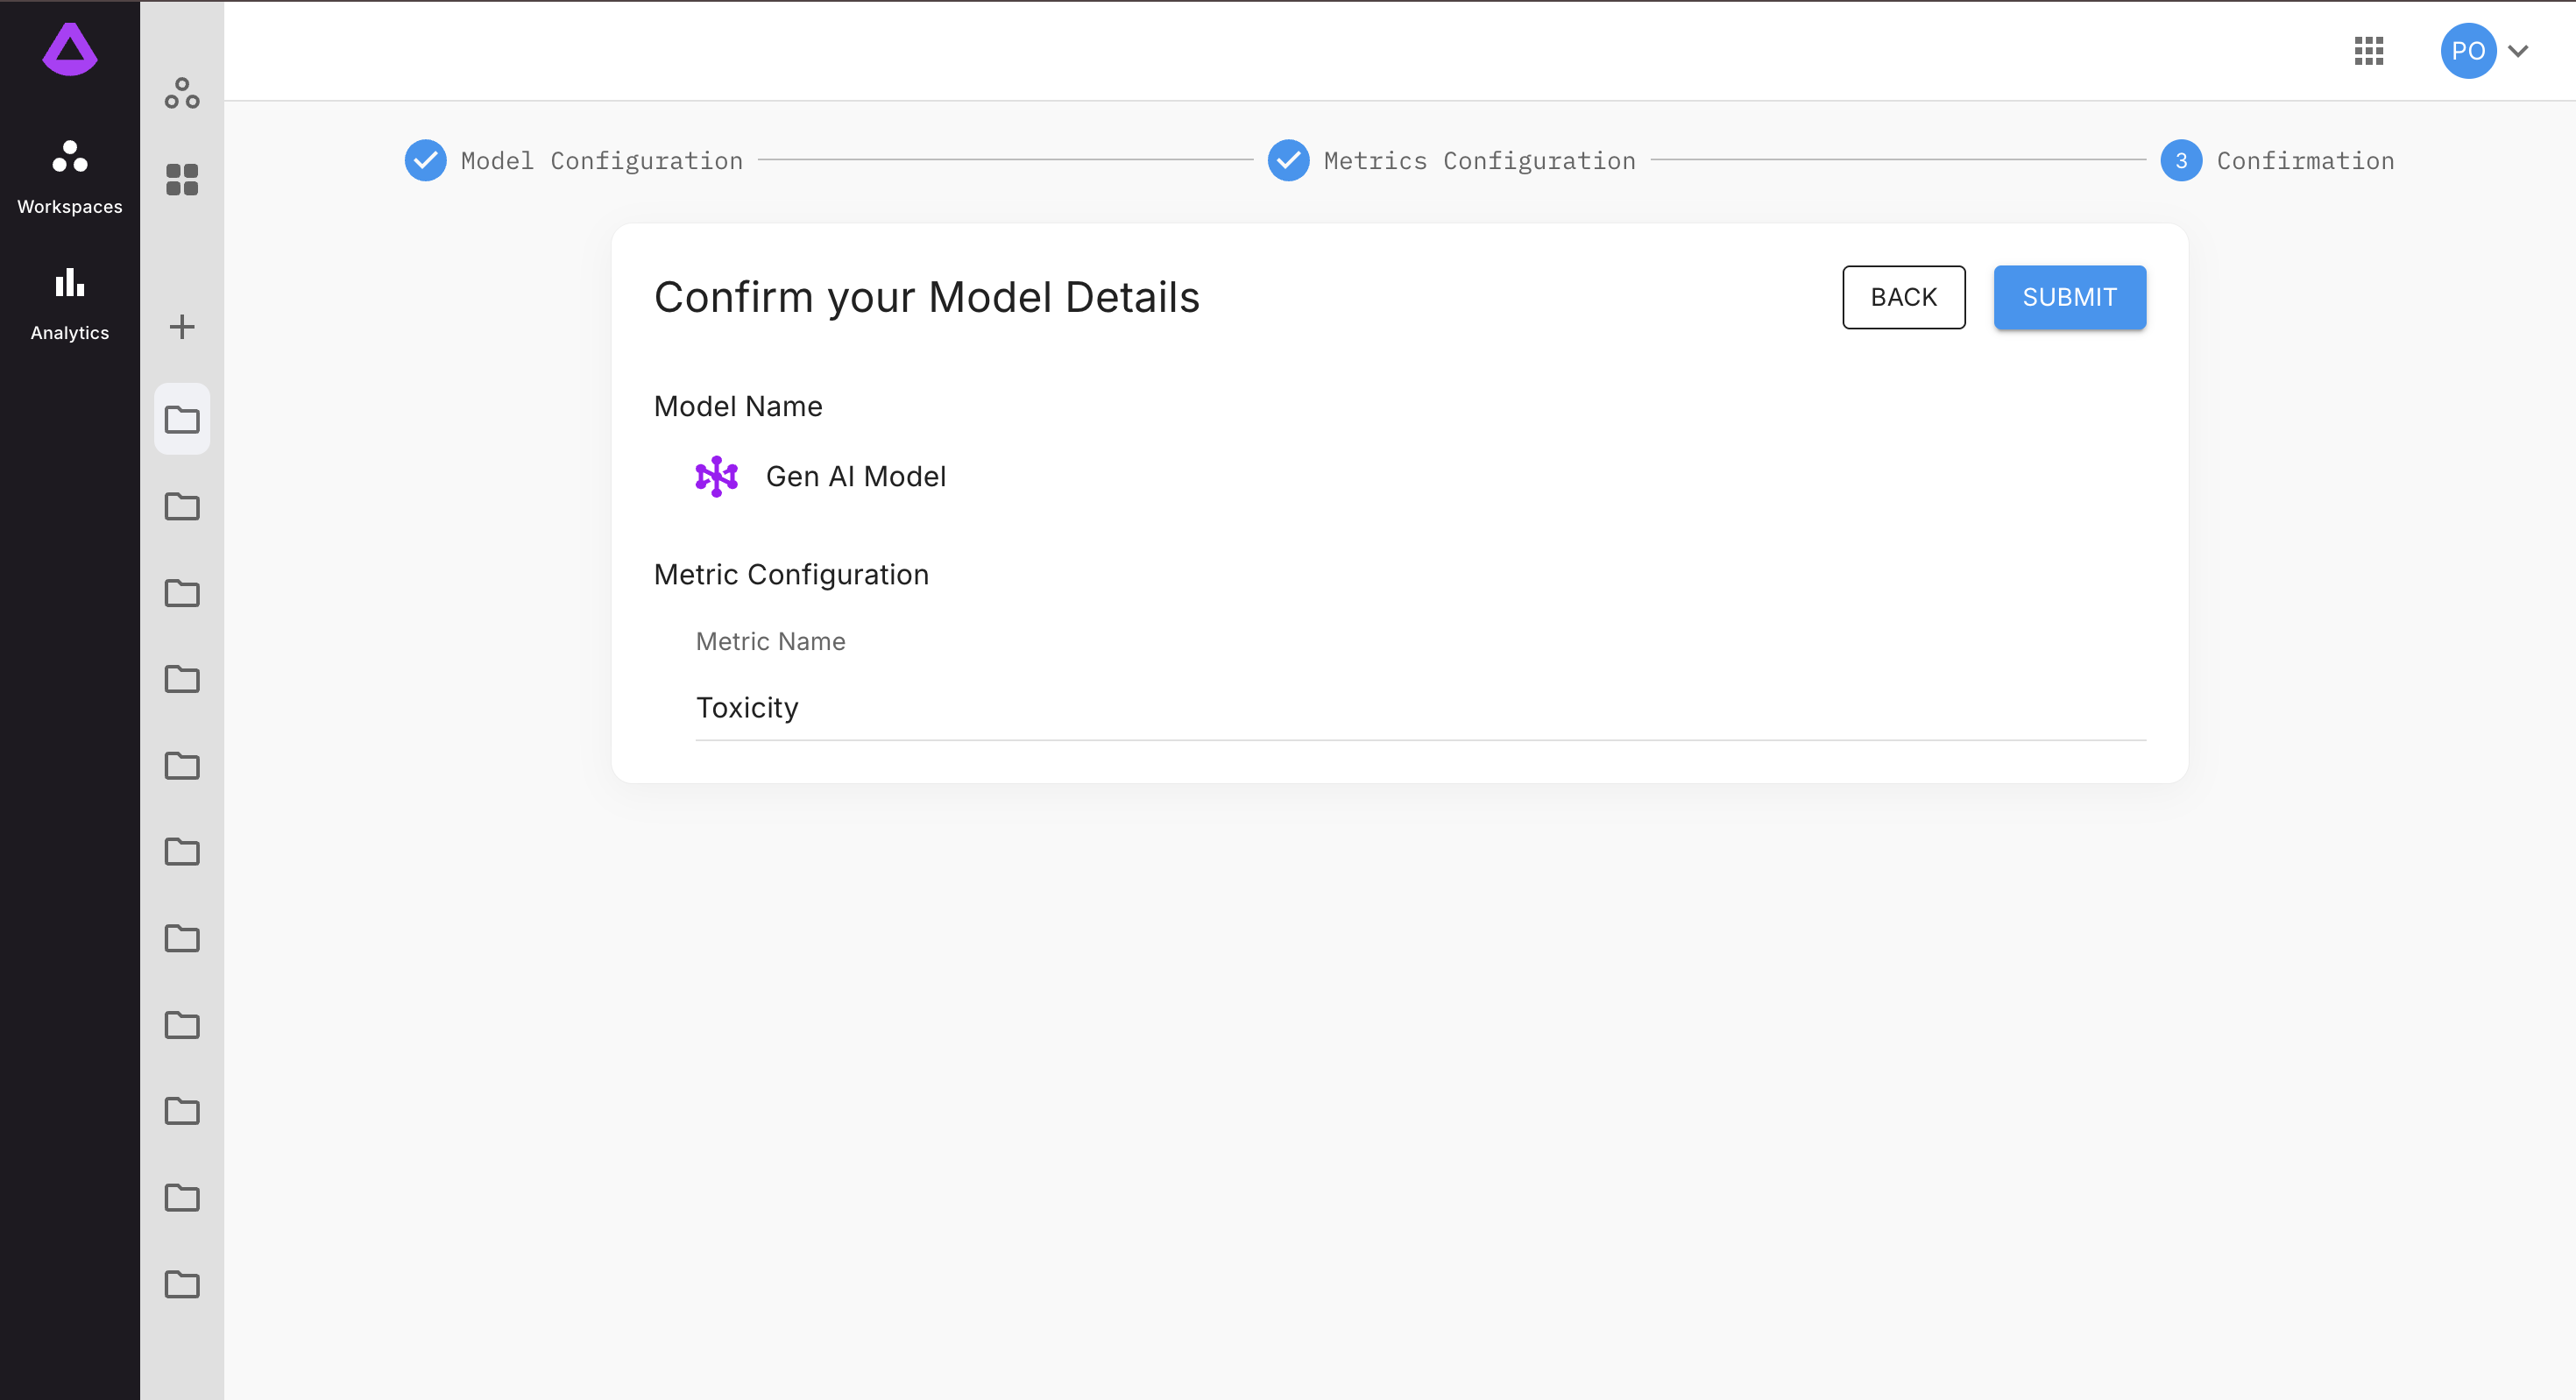
Task: Click the Gen AI Model name text
Action: [x=856, y=476]
